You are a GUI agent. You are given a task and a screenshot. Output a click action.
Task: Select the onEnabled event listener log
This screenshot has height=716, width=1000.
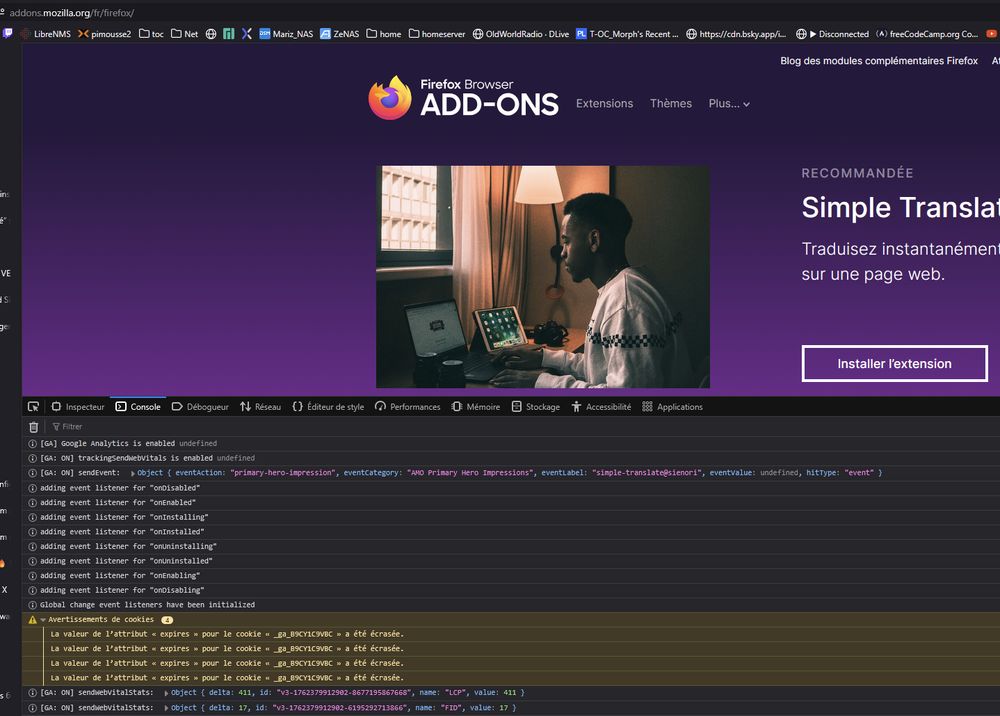tap(511, 502)
